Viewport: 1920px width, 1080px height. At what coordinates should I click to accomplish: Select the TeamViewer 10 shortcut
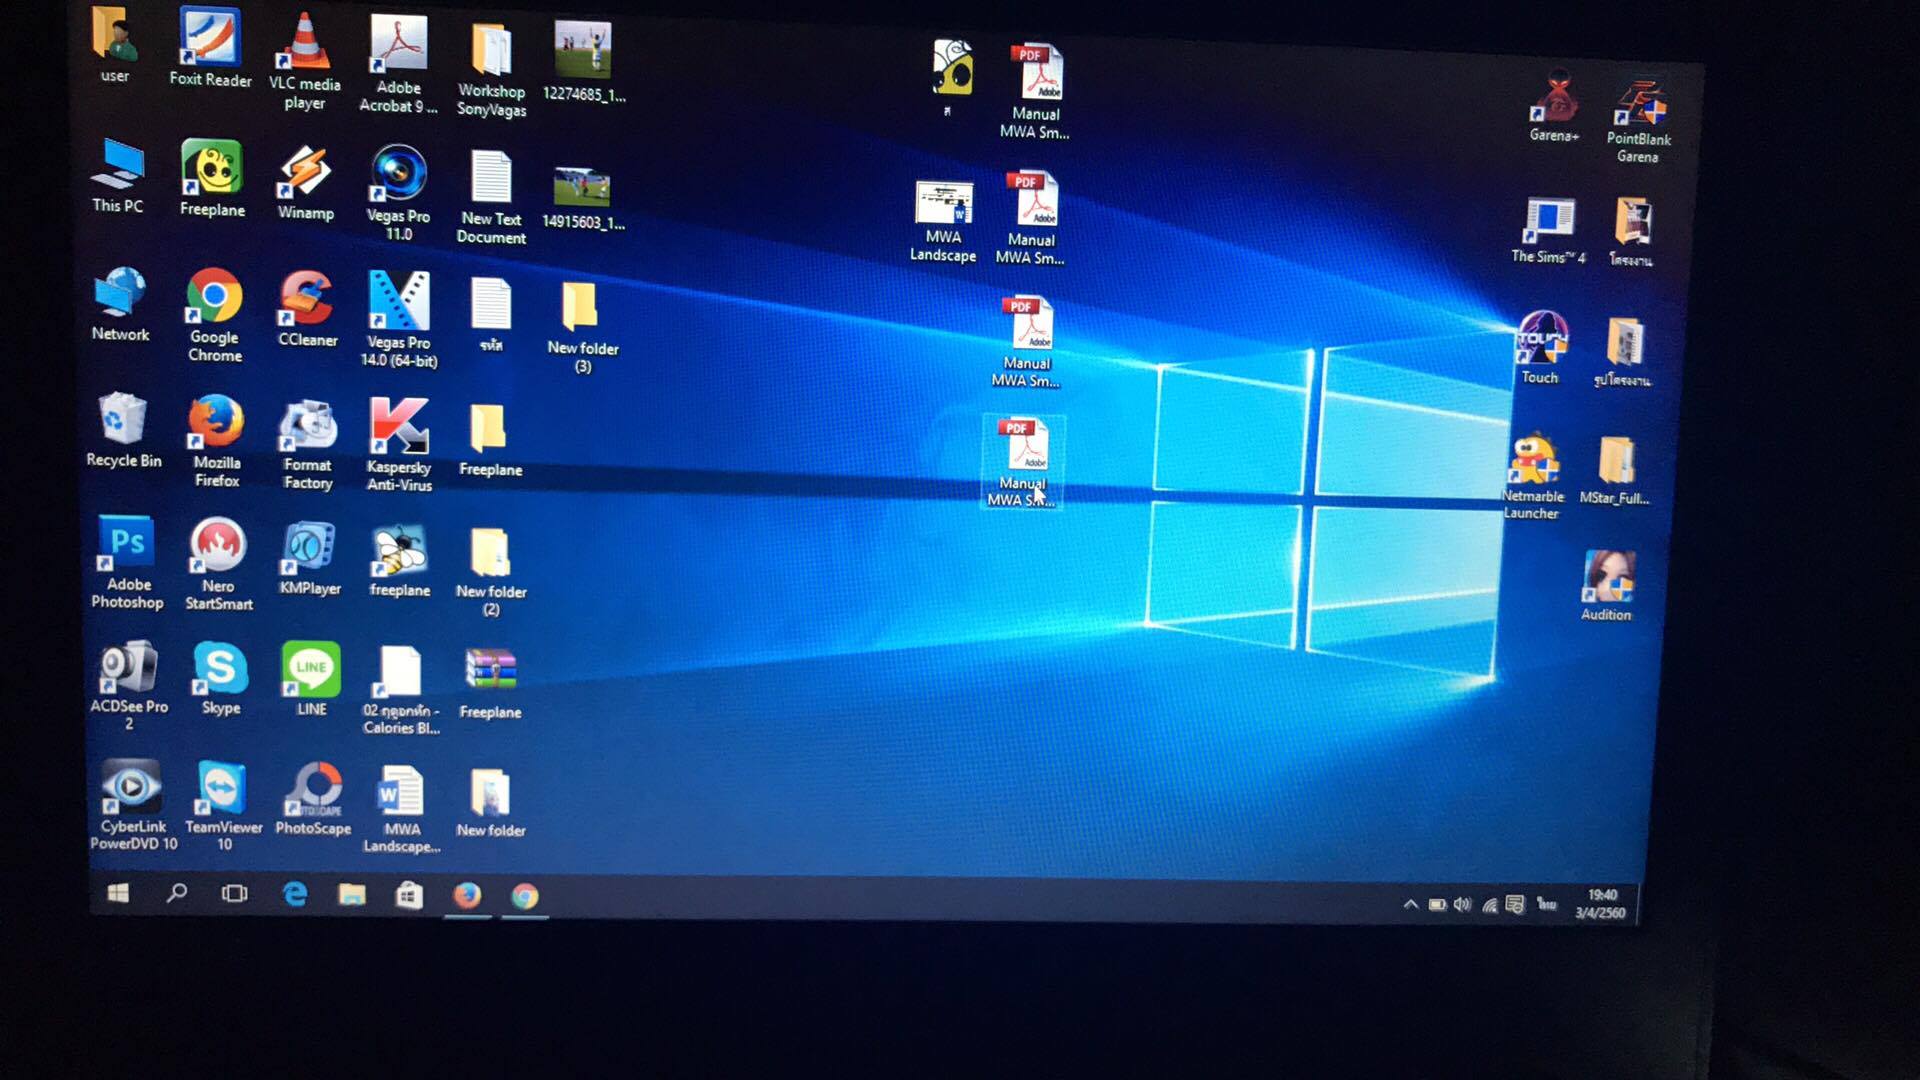[x=222, y=789]
